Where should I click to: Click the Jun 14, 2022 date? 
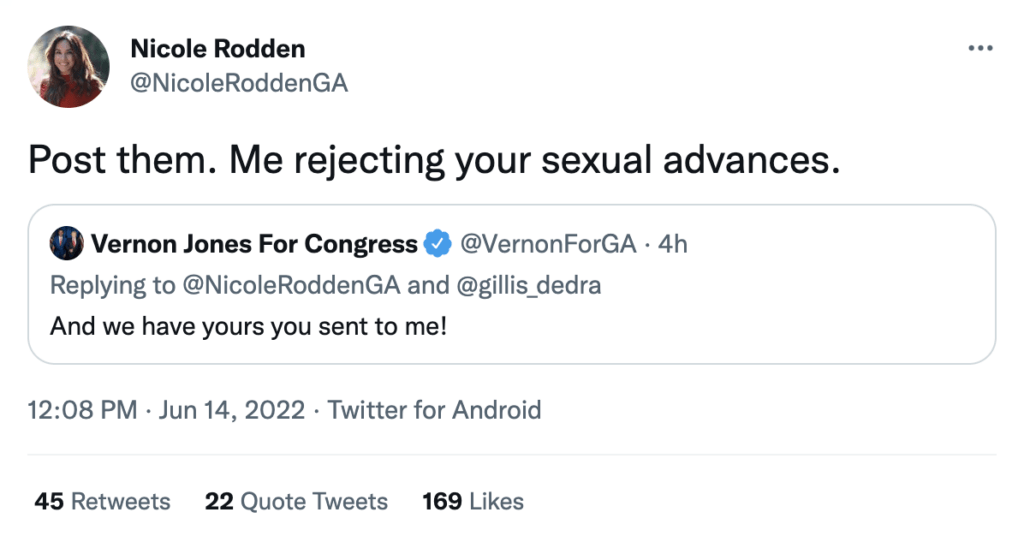pos(232,409)
